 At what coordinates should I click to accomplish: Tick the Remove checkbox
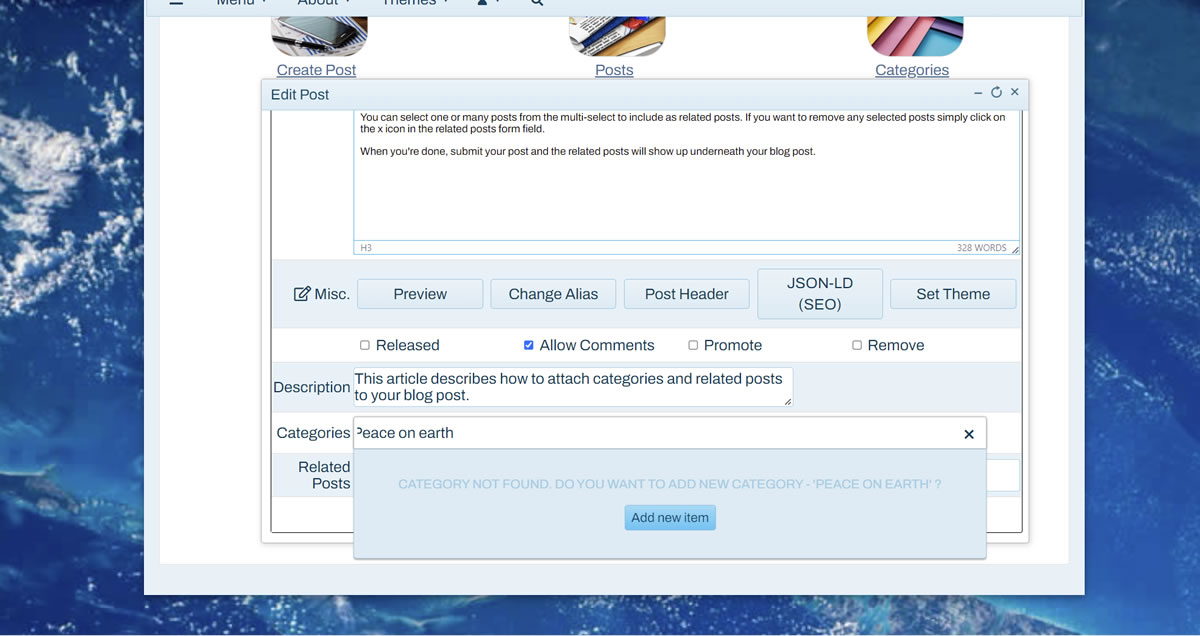tap(857, 345)
